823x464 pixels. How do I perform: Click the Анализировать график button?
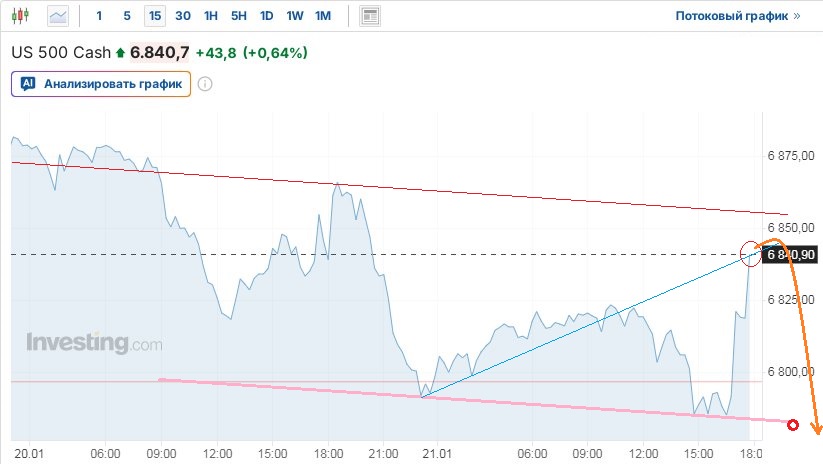pyautogui.click(x=101, y=84)
